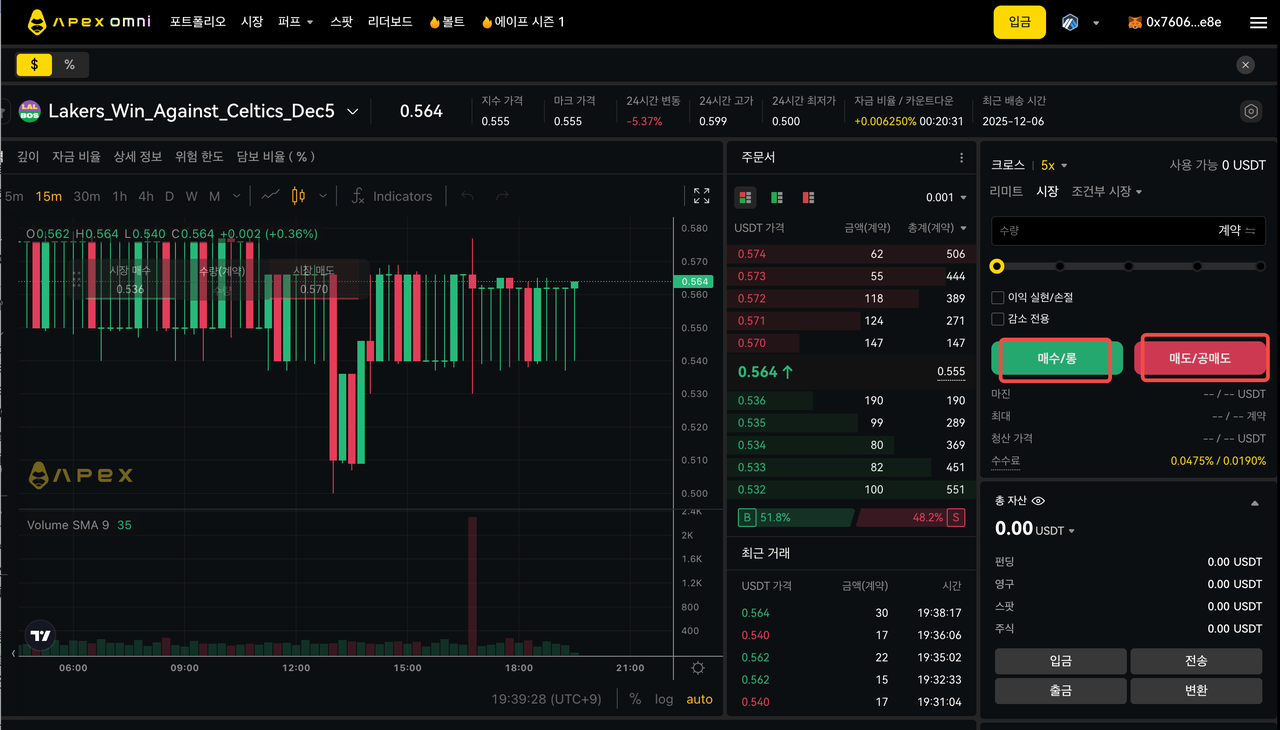The image size is (1280, 730).
Task: Show only sell orders in order book
Action: click(x=808, y=198)
